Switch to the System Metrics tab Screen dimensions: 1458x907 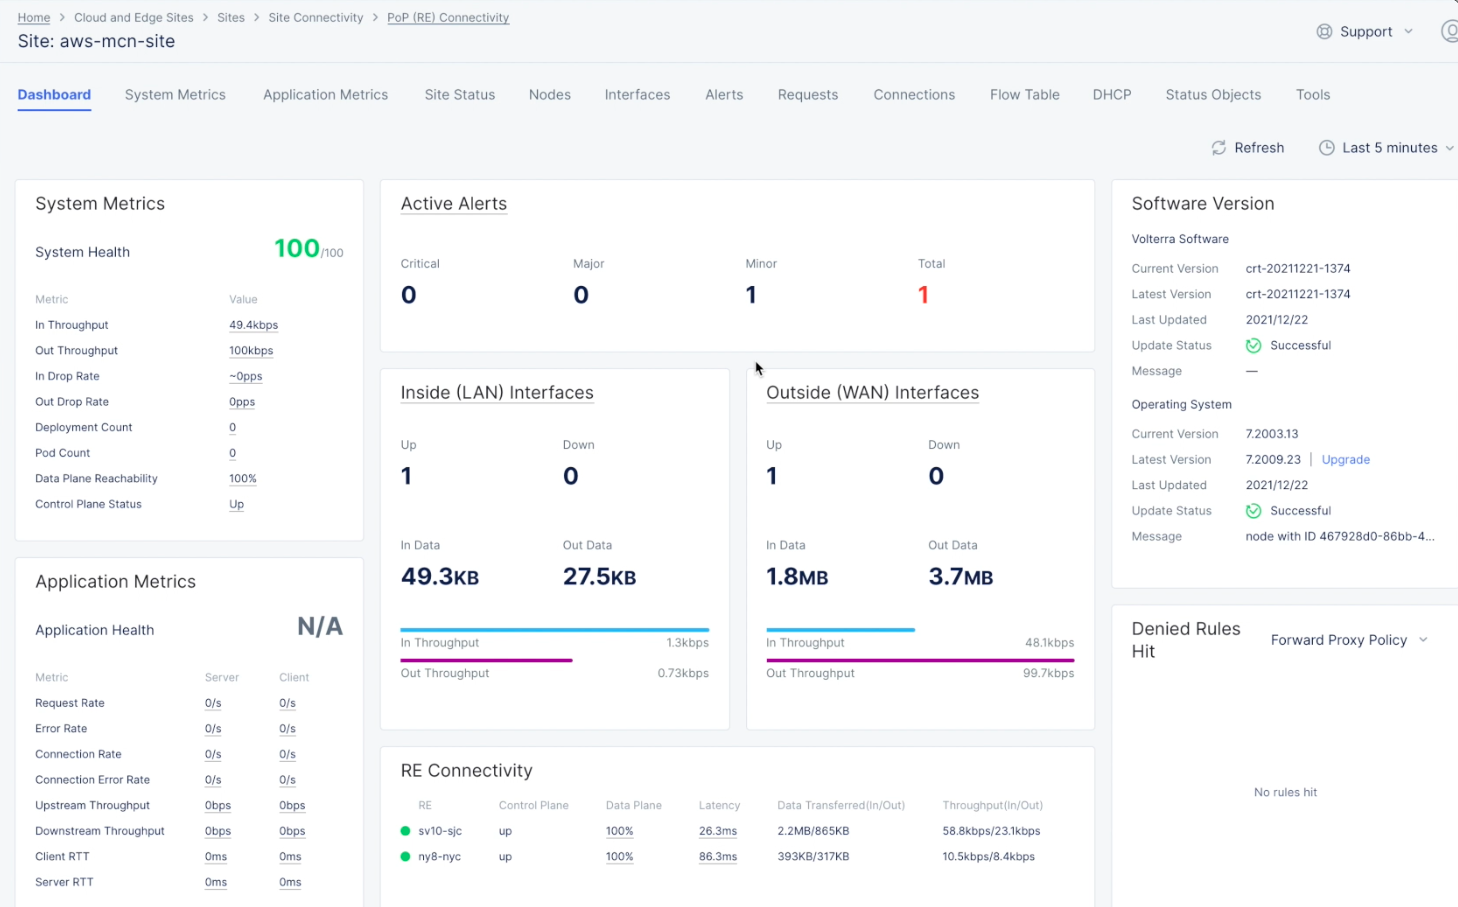[175, 94]
